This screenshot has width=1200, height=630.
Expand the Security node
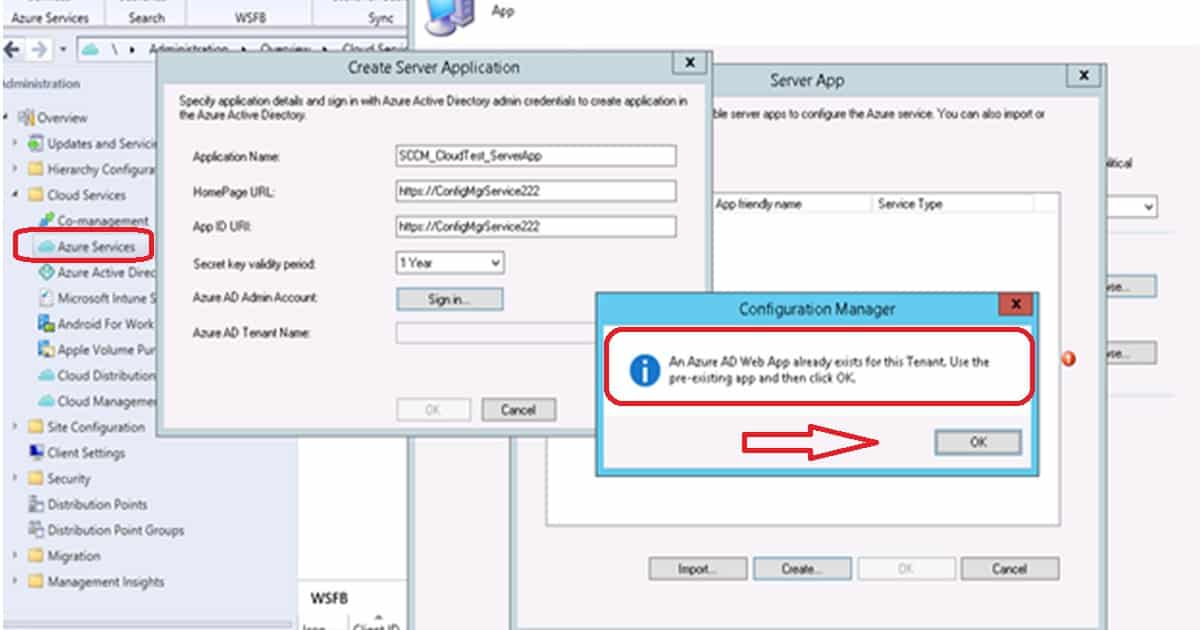[x=15, y=479]
